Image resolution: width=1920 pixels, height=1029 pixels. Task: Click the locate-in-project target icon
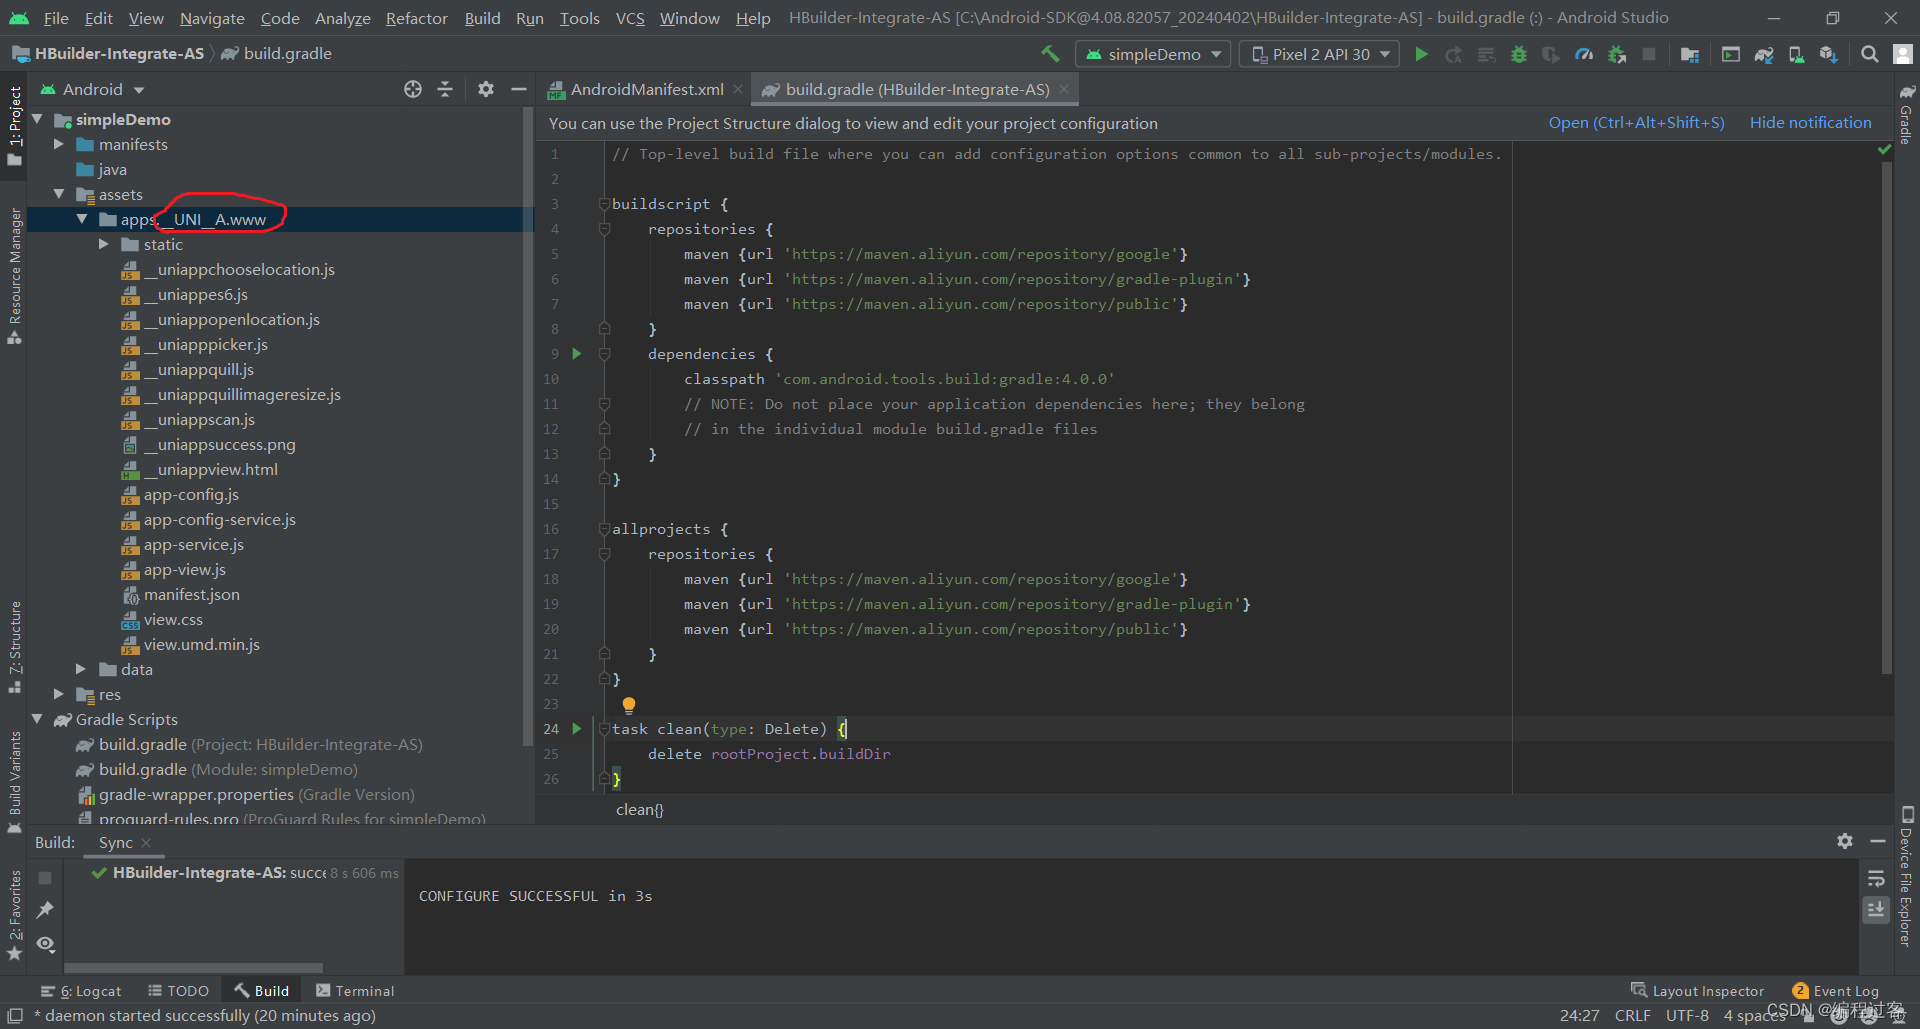(x=413, y=89)
